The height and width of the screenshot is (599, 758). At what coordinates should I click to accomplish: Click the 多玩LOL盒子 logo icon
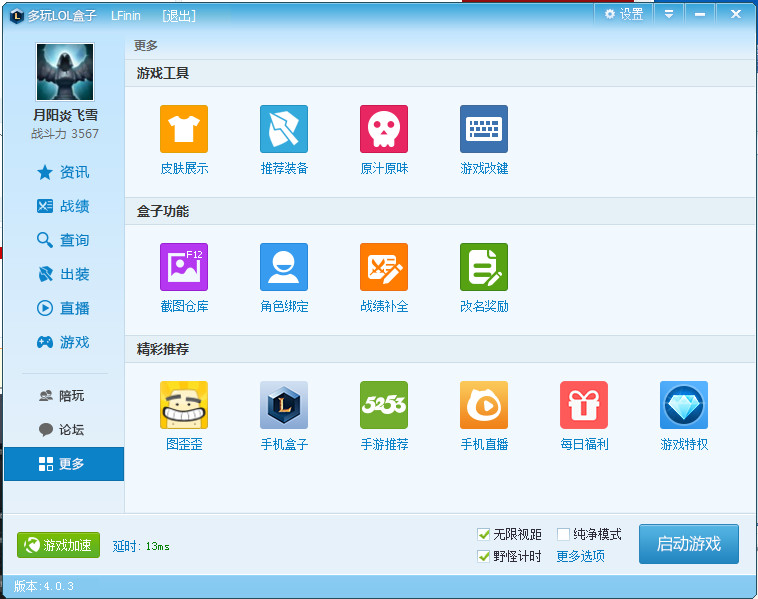point(17,16)
